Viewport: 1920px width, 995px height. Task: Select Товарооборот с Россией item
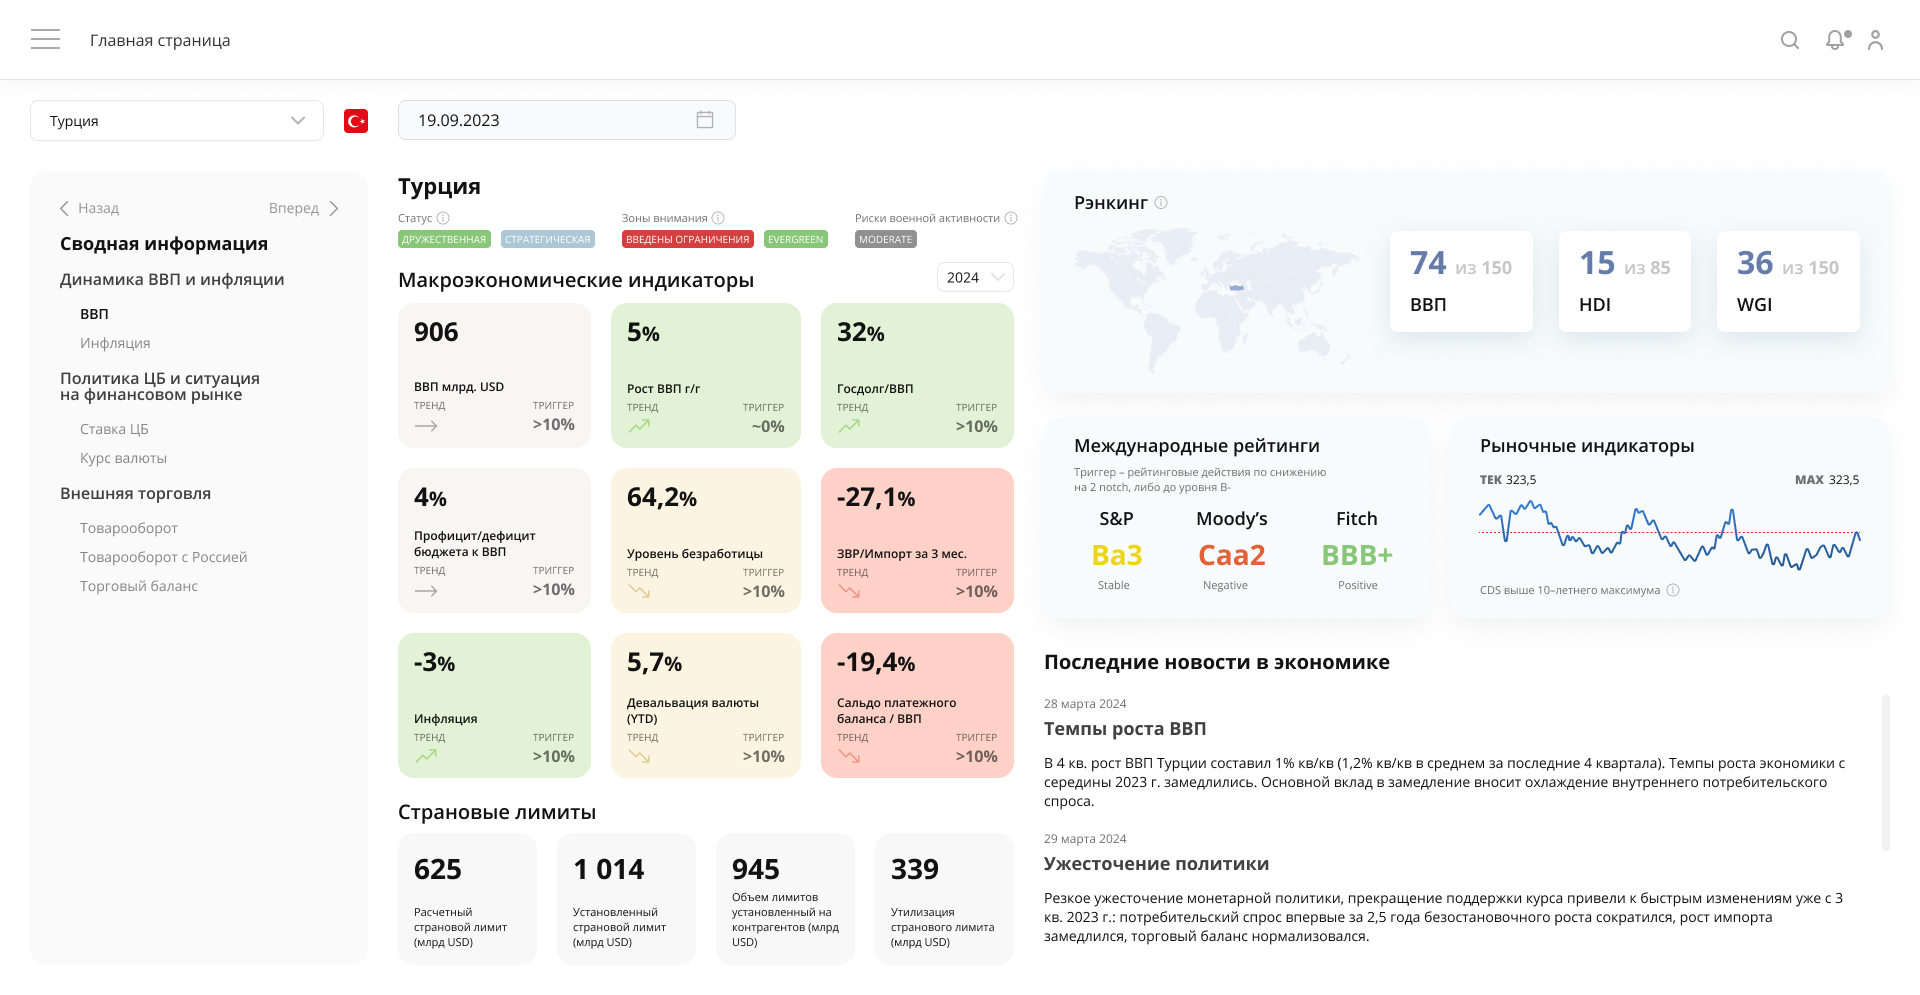point(163,557)
